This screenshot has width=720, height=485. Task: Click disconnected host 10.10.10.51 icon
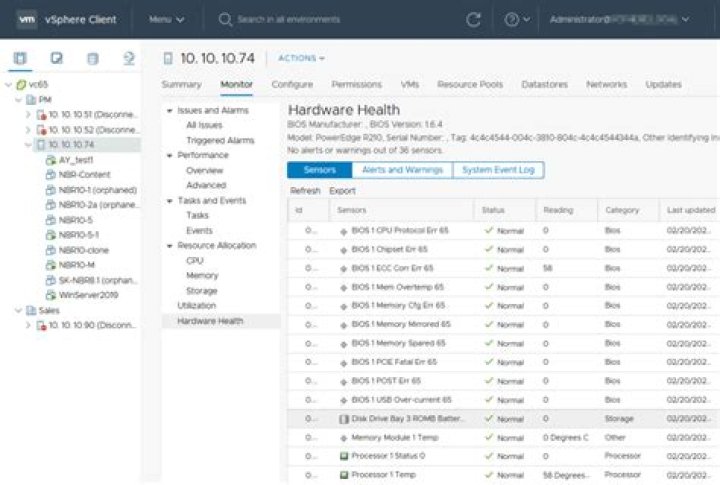41,115
